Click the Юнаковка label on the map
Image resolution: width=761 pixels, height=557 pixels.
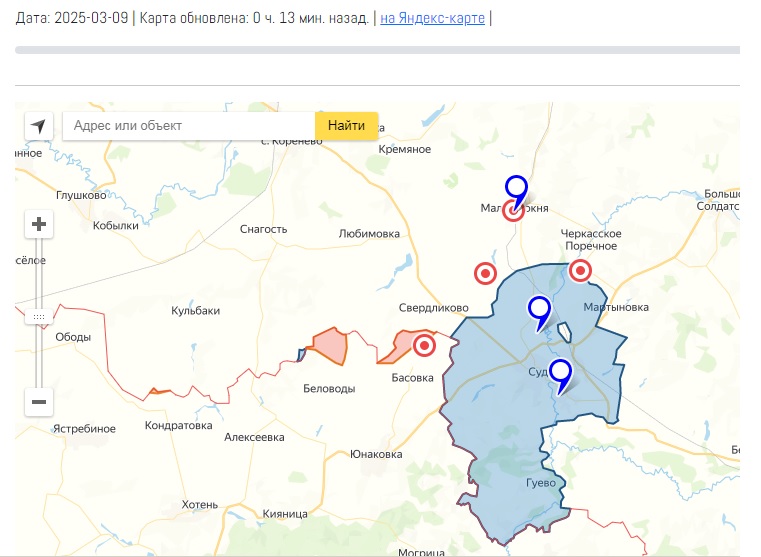376,454
